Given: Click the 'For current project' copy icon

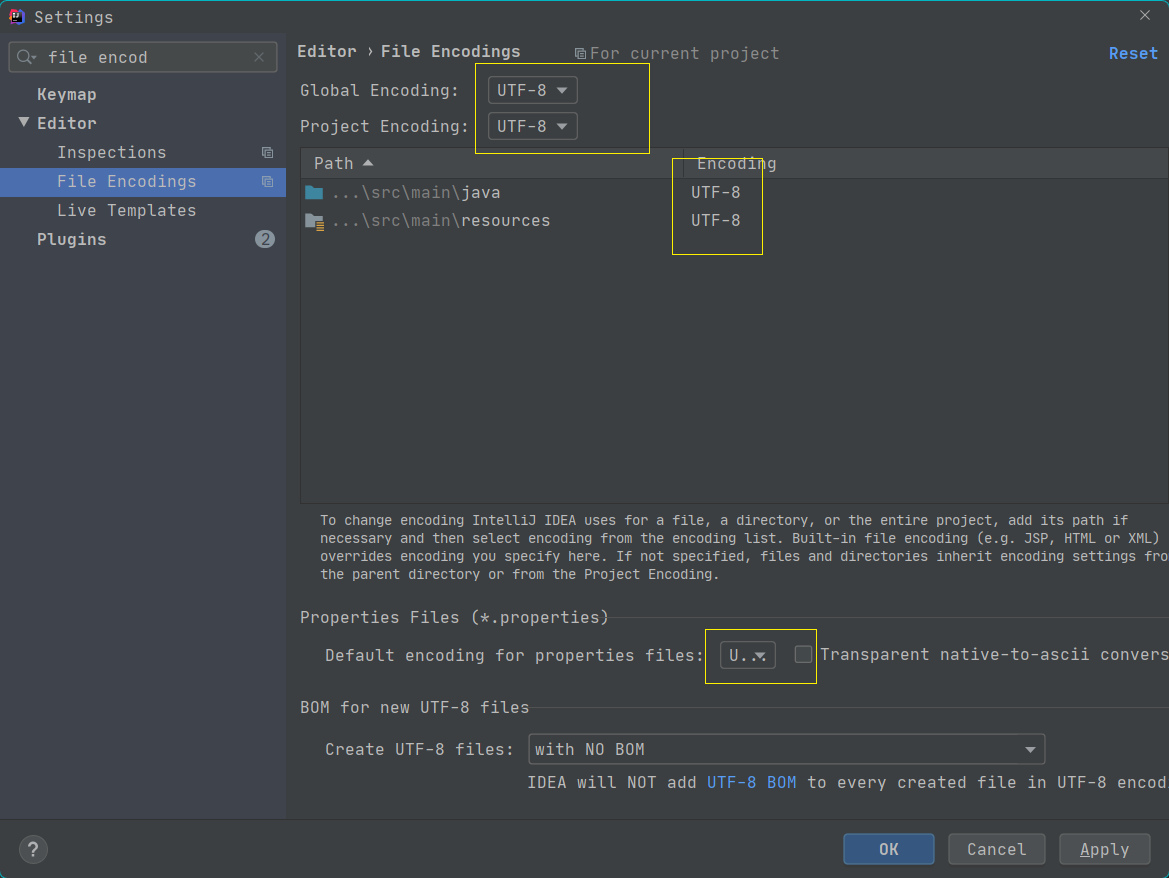Looking at the screenshot, I should [x=579, y=54].
